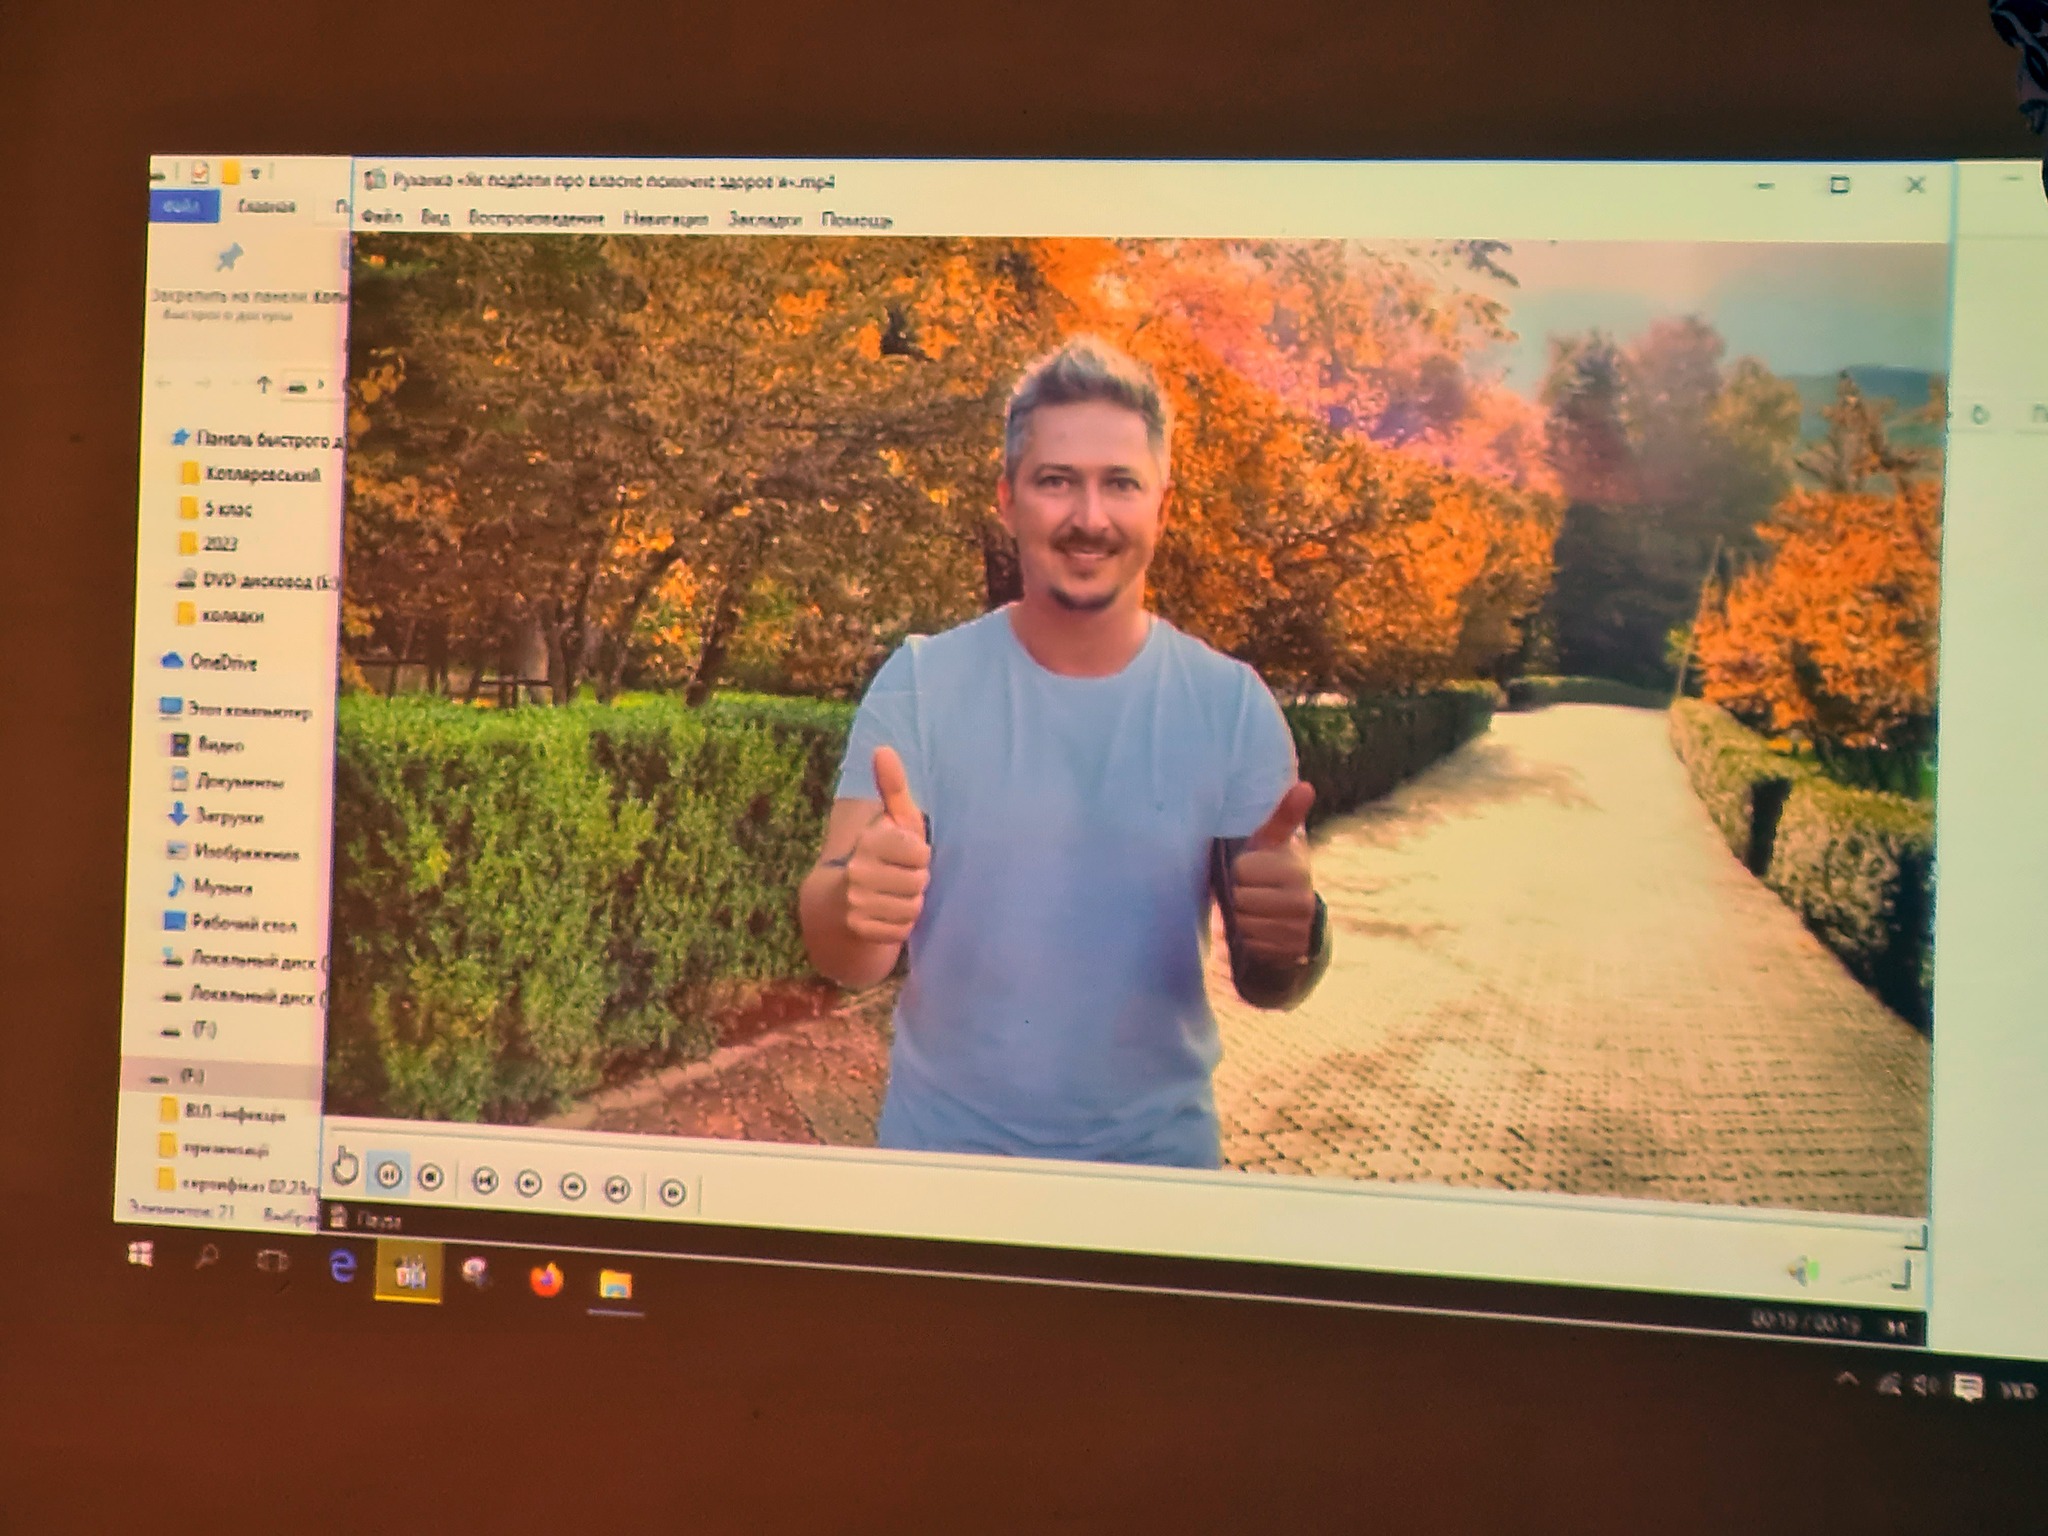The width and height of the screenshot is (2048, 1536).
Task: Skip to the previous track button
Action: click(485, 1181)
